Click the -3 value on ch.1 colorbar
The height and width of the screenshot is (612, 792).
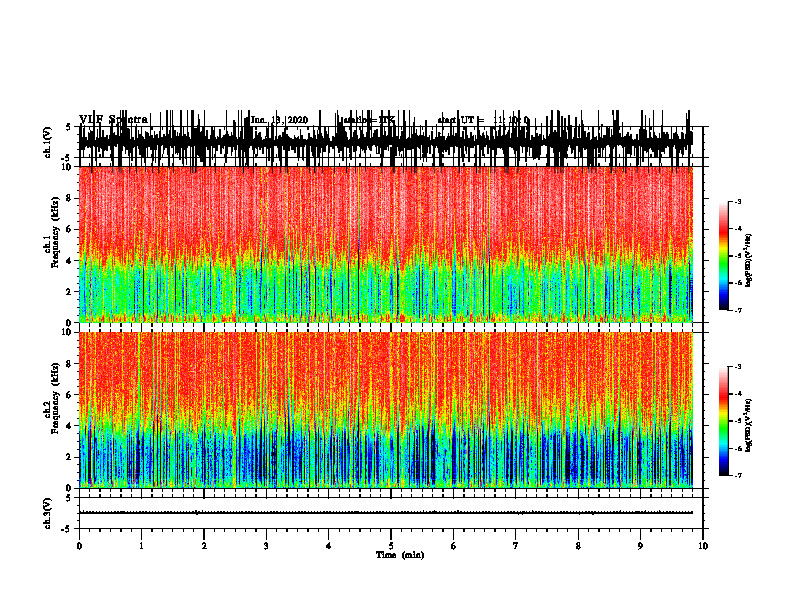click(x=737, y=201)
